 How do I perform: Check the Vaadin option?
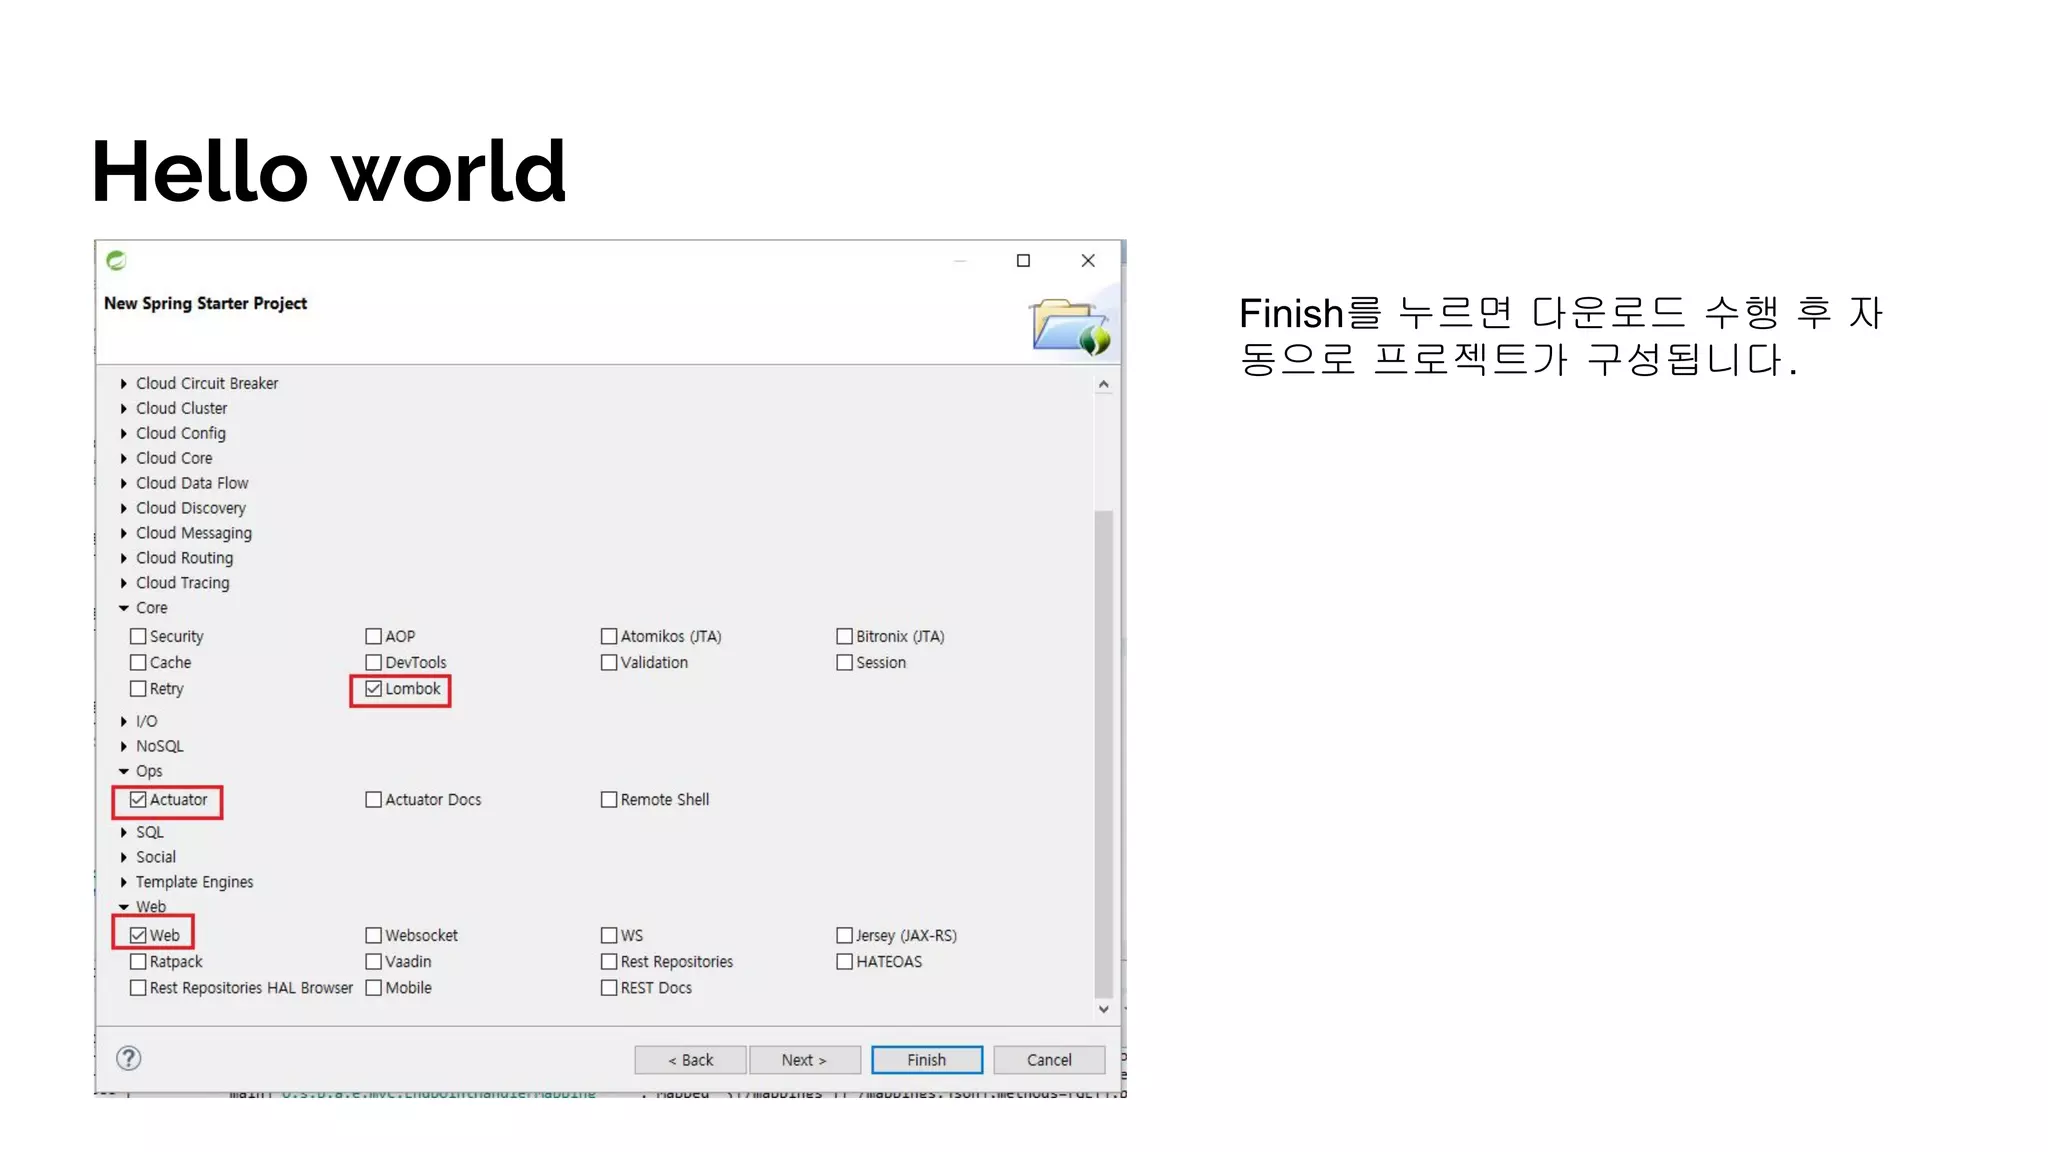pos(373,962)
